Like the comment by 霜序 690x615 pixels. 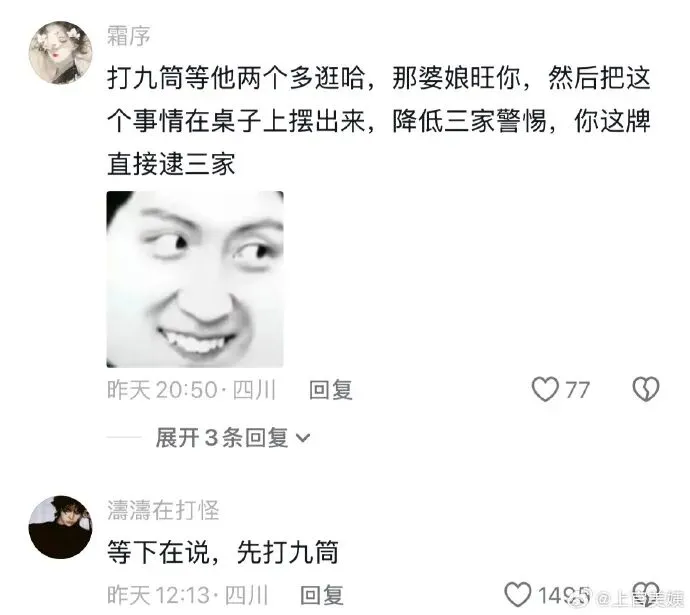click(545, 389)
